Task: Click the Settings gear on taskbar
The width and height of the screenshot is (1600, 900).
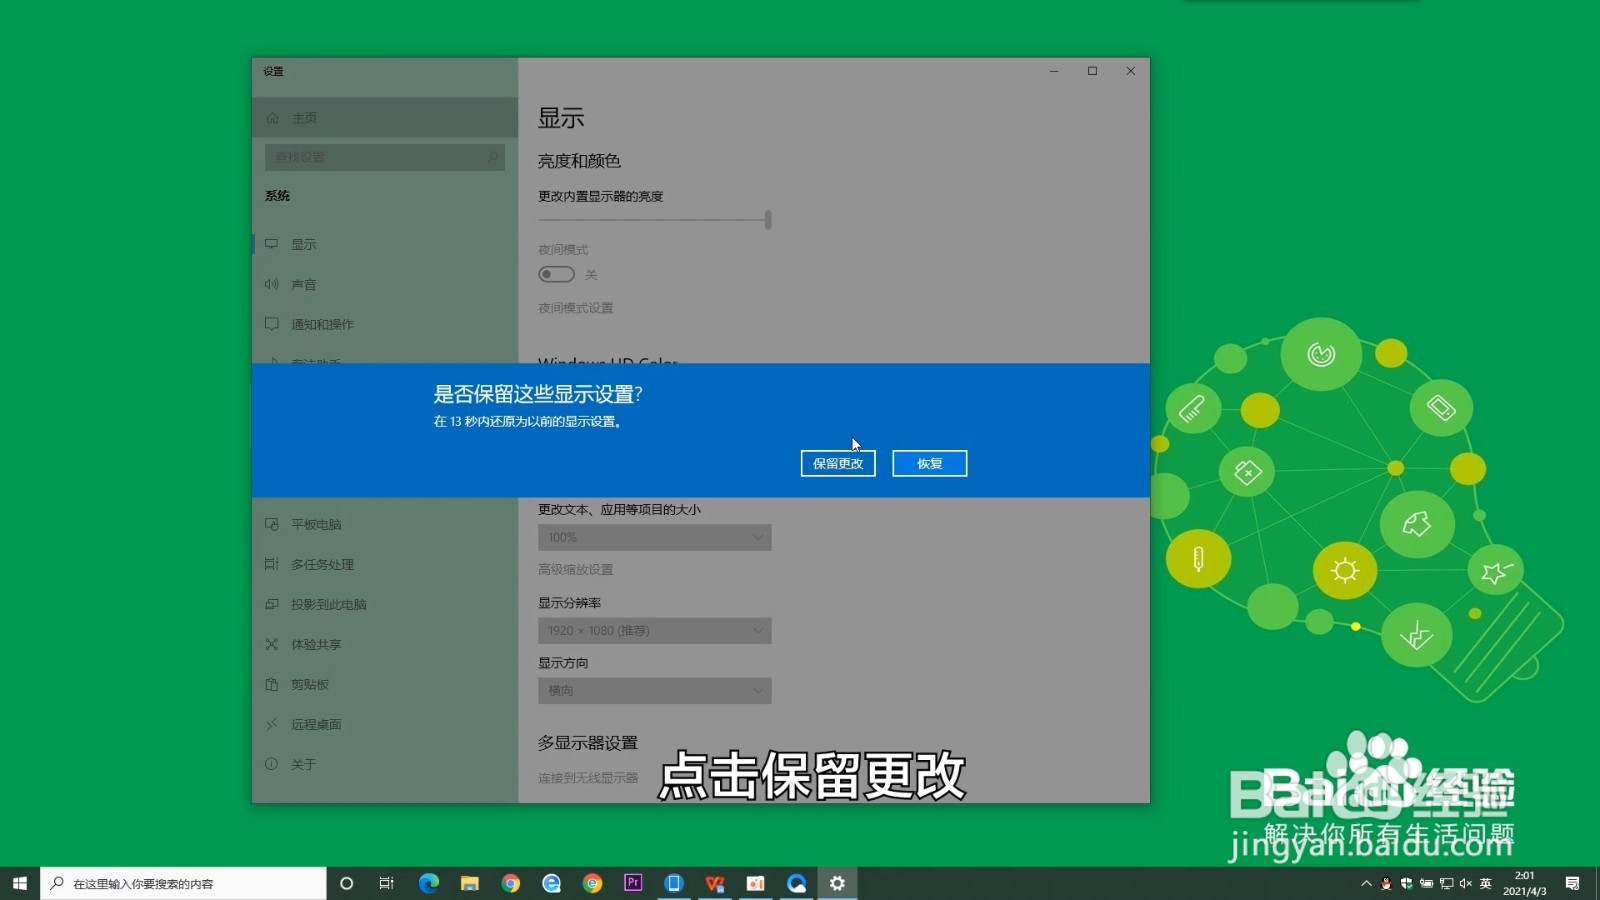Action: (x=837, y=883)
